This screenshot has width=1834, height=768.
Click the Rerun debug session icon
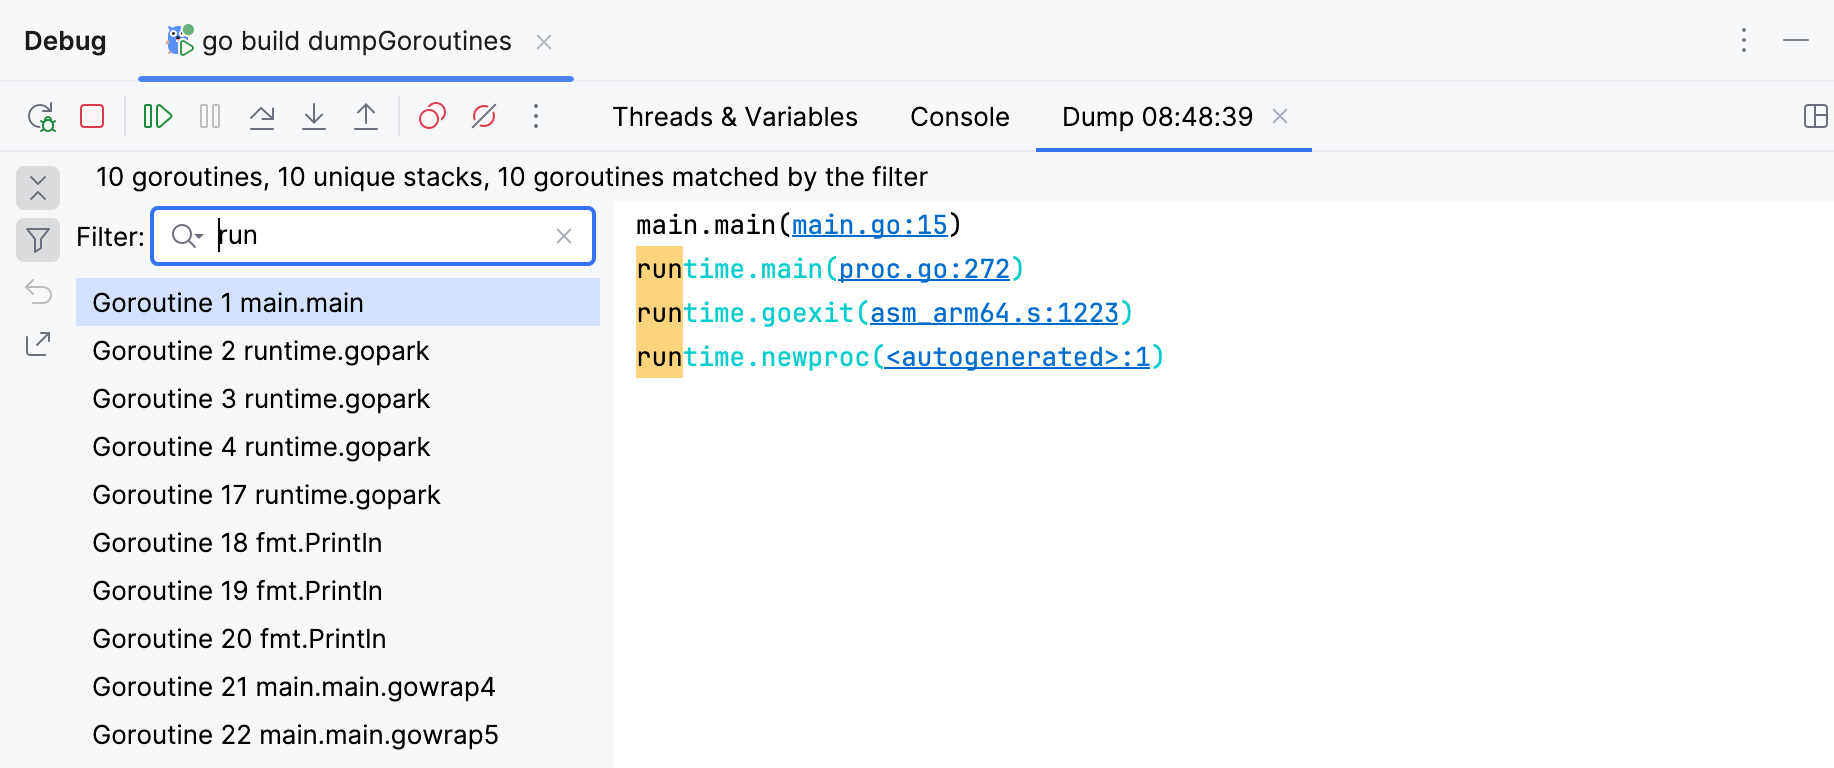pyautogui.click(x=42, y=117)
